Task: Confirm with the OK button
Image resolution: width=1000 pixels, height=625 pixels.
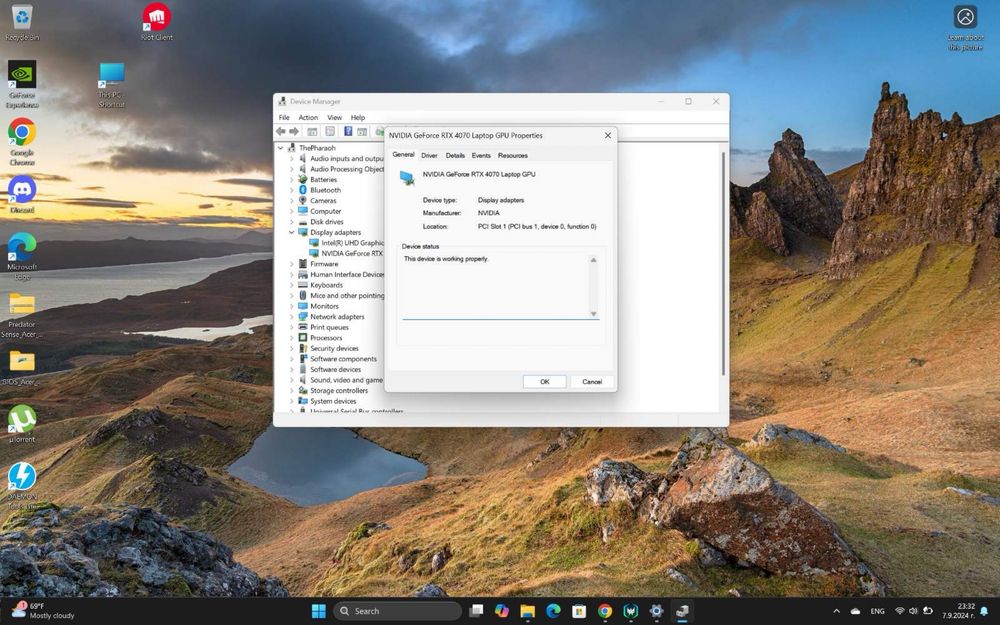Action: 545,381
